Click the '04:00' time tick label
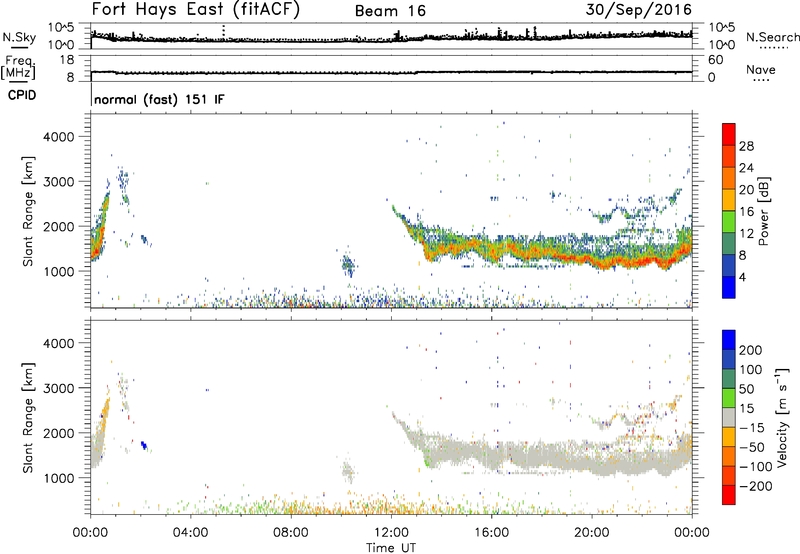Viewport: 800px width, 554px height. pos(191,532)
